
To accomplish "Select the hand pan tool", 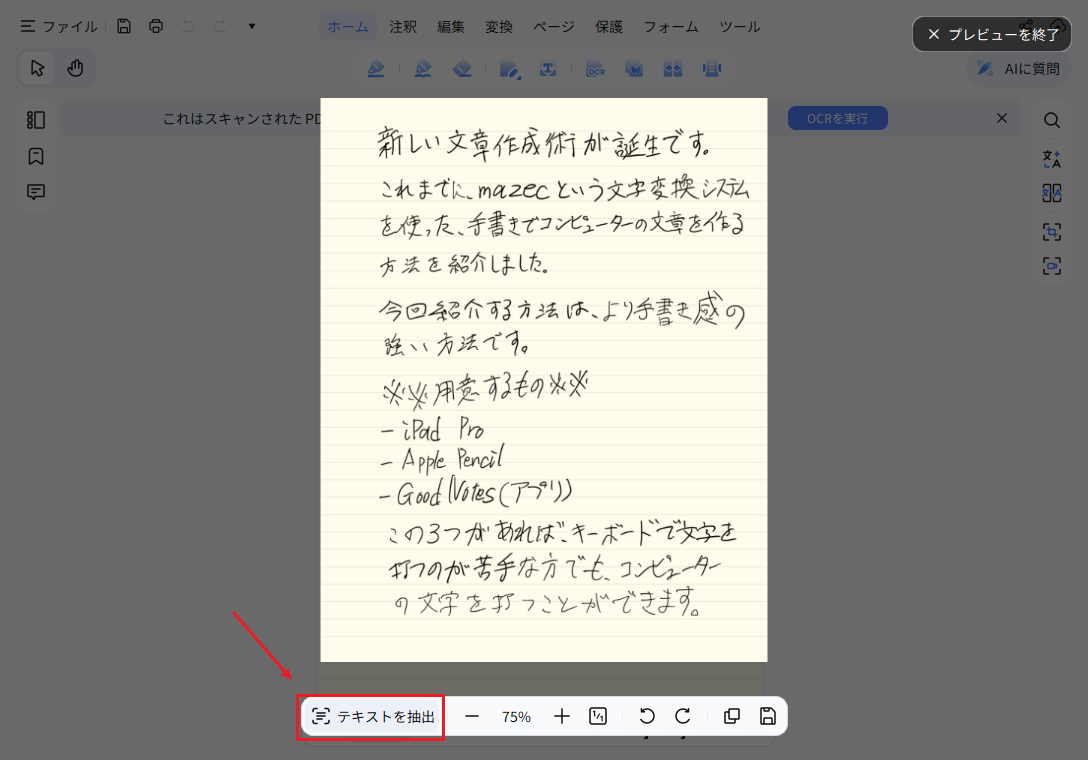I will 75,68.
